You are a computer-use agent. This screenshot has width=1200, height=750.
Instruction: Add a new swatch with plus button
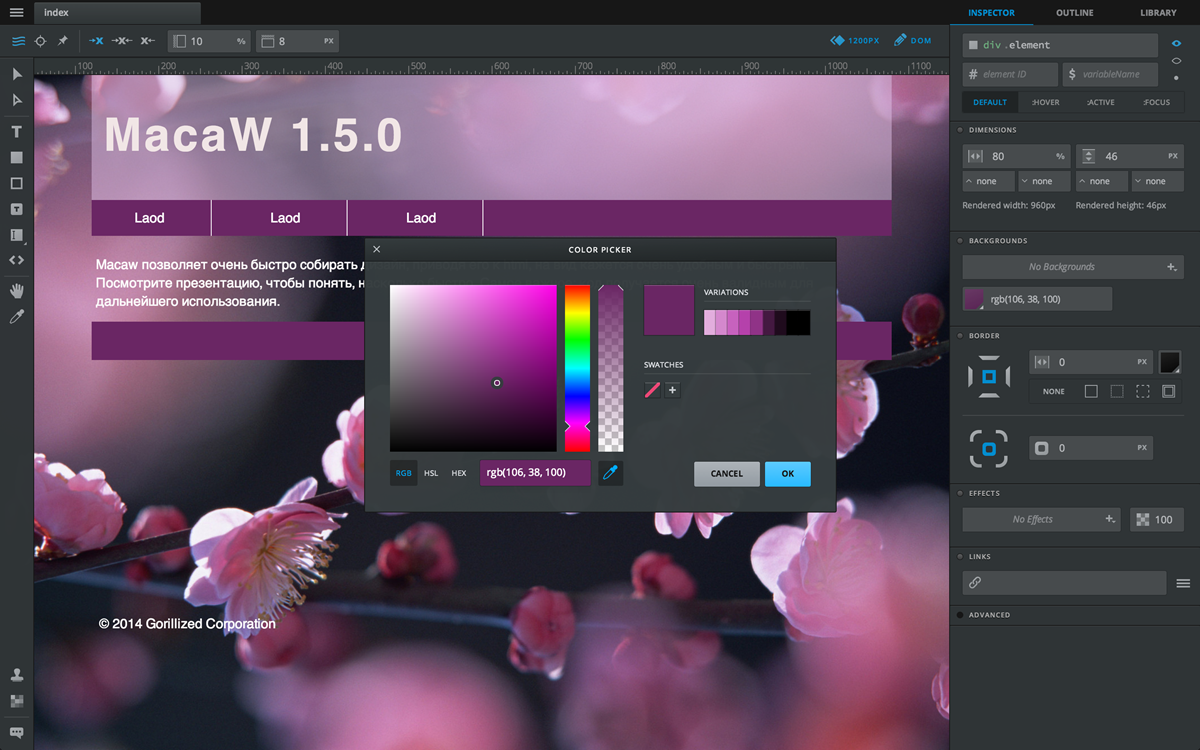(673, 390)
